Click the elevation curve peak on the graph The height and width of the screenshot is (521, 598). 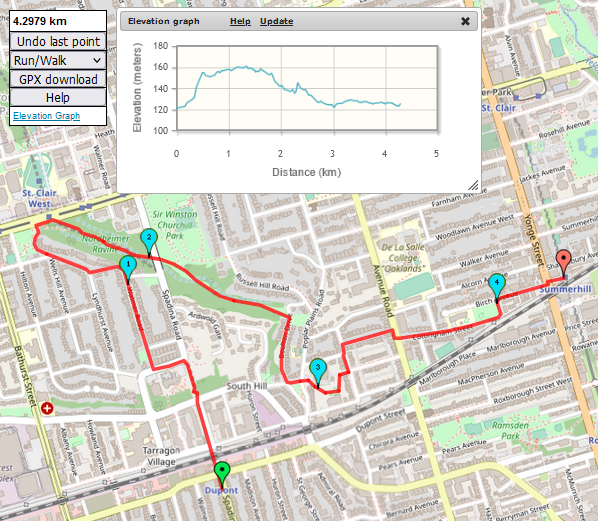(x=246, y=67)
